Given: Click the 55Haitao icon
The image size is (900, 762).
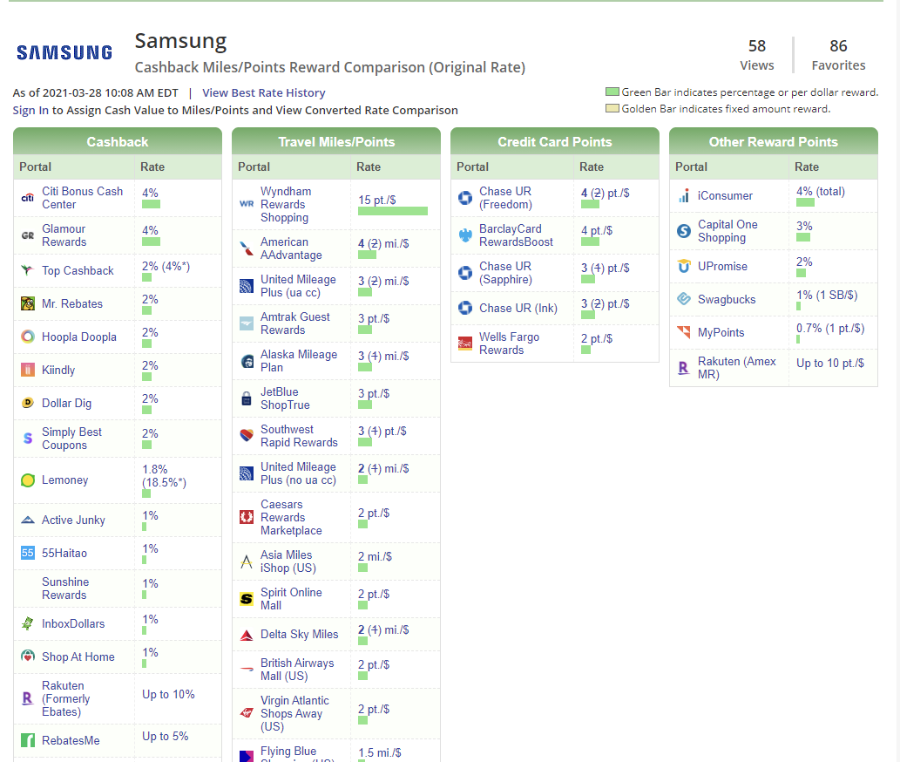Looking at the screenshot, I should (x=28, y=553).
